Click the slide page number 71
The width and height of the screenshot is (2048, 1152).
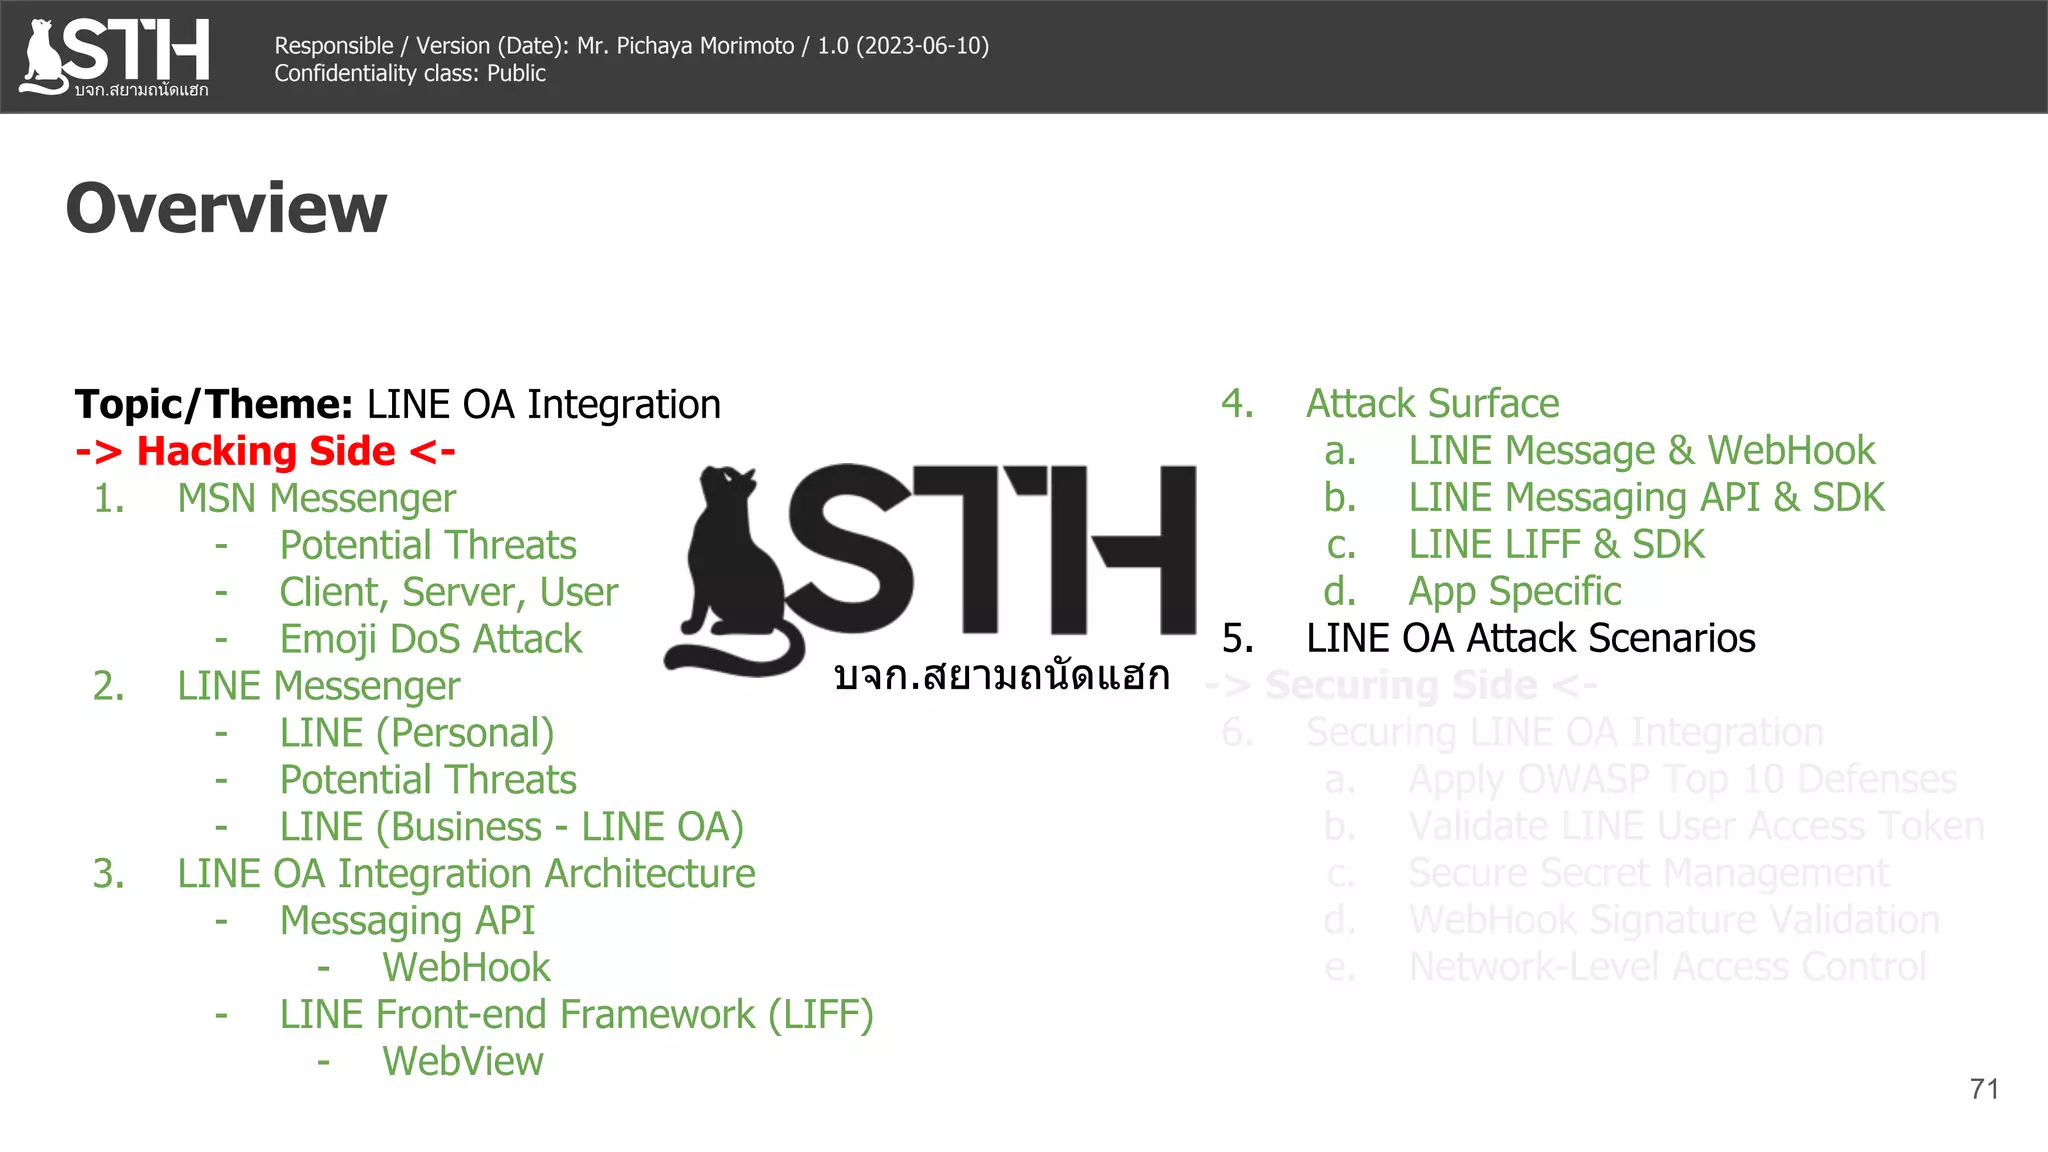click(1984, 1089)
